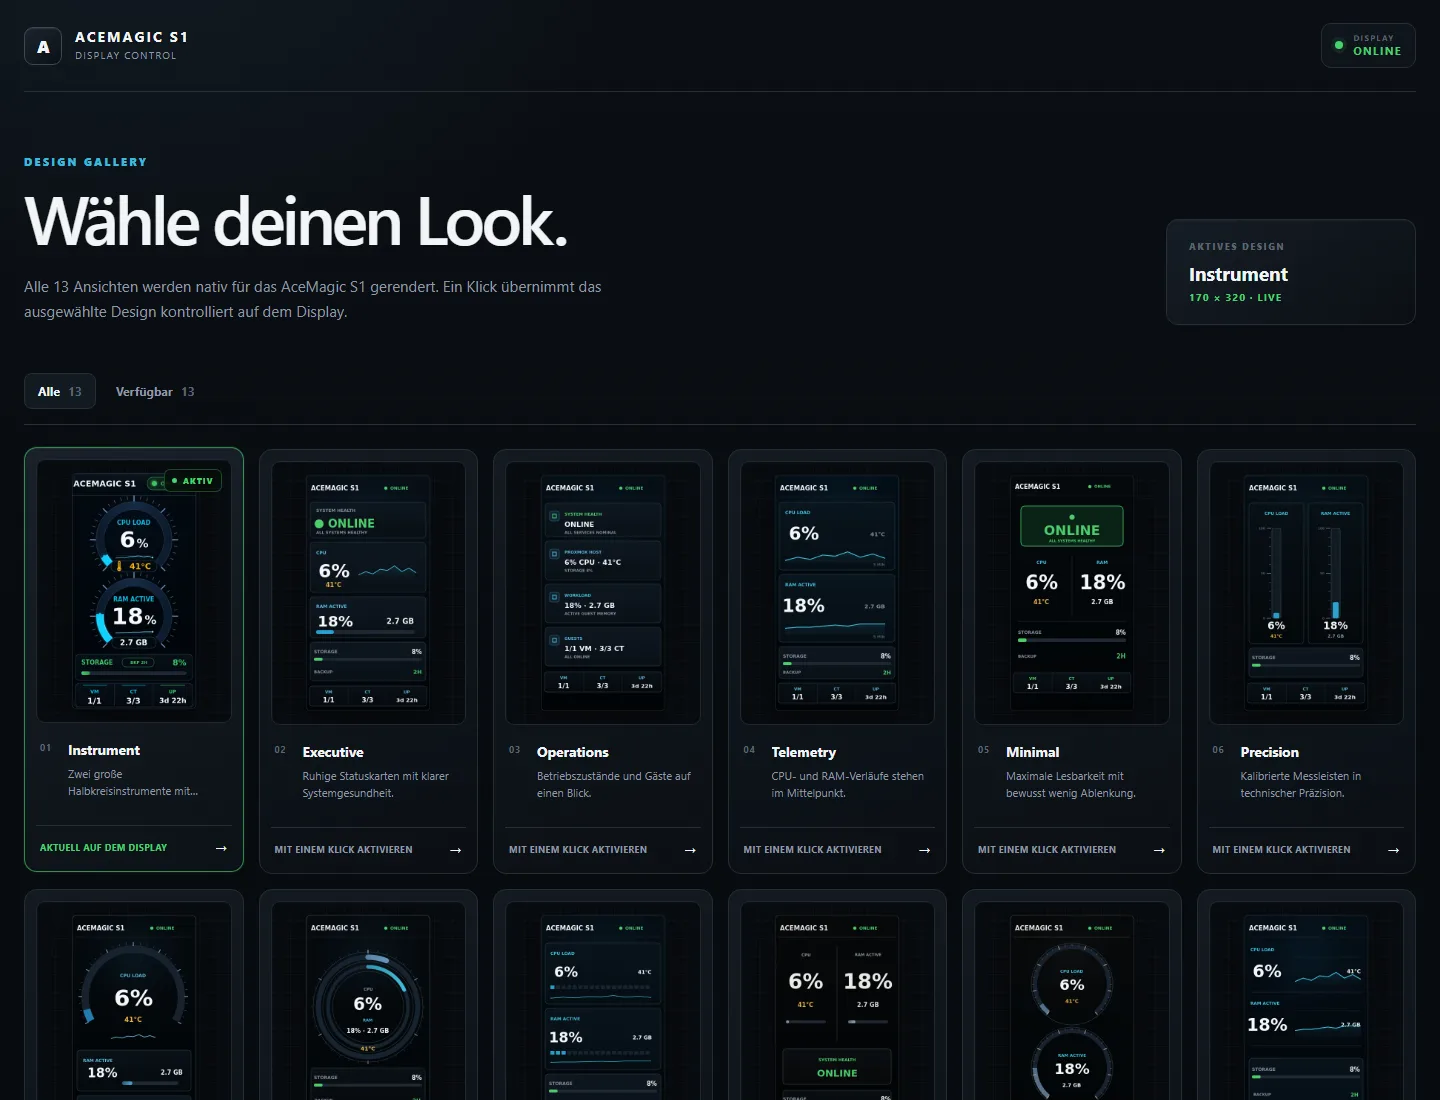
Task: Open the Telemetry design preview thumbnail
Action: 837,593
